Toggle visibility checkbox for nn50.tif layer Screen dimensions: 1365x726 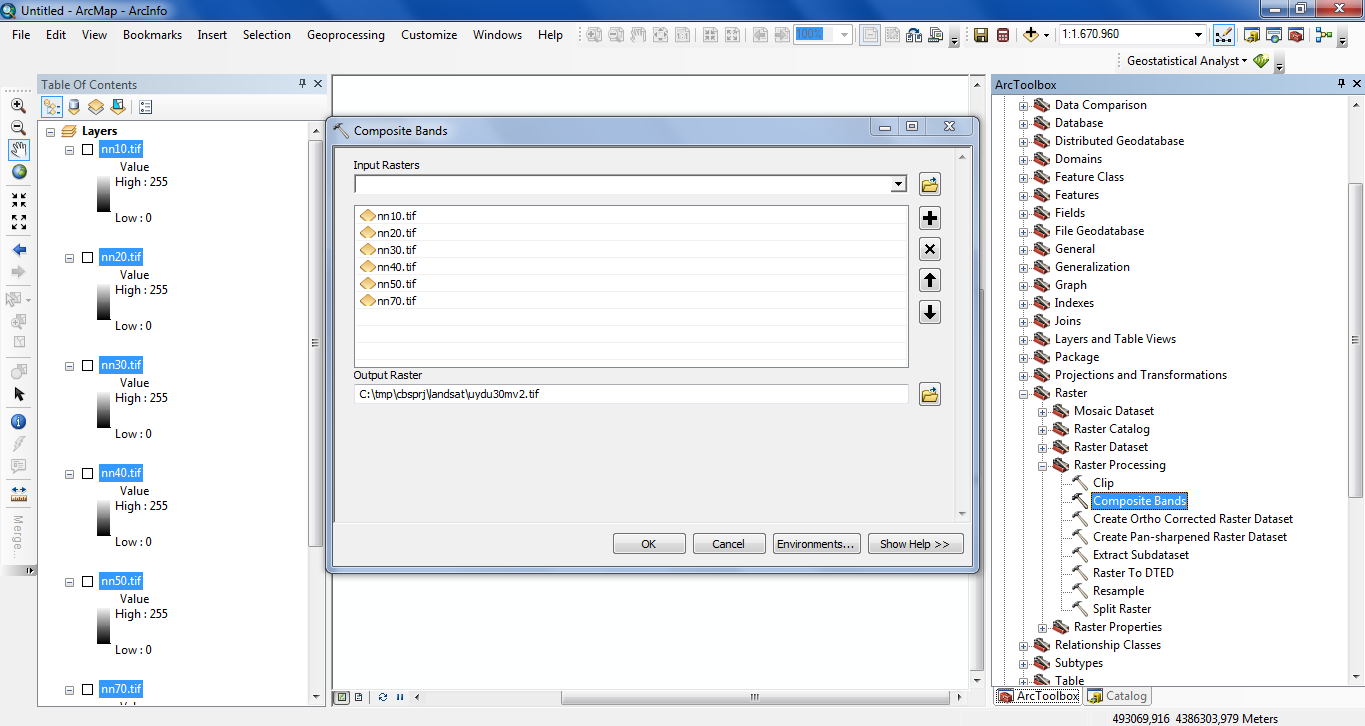pos(87,581)
